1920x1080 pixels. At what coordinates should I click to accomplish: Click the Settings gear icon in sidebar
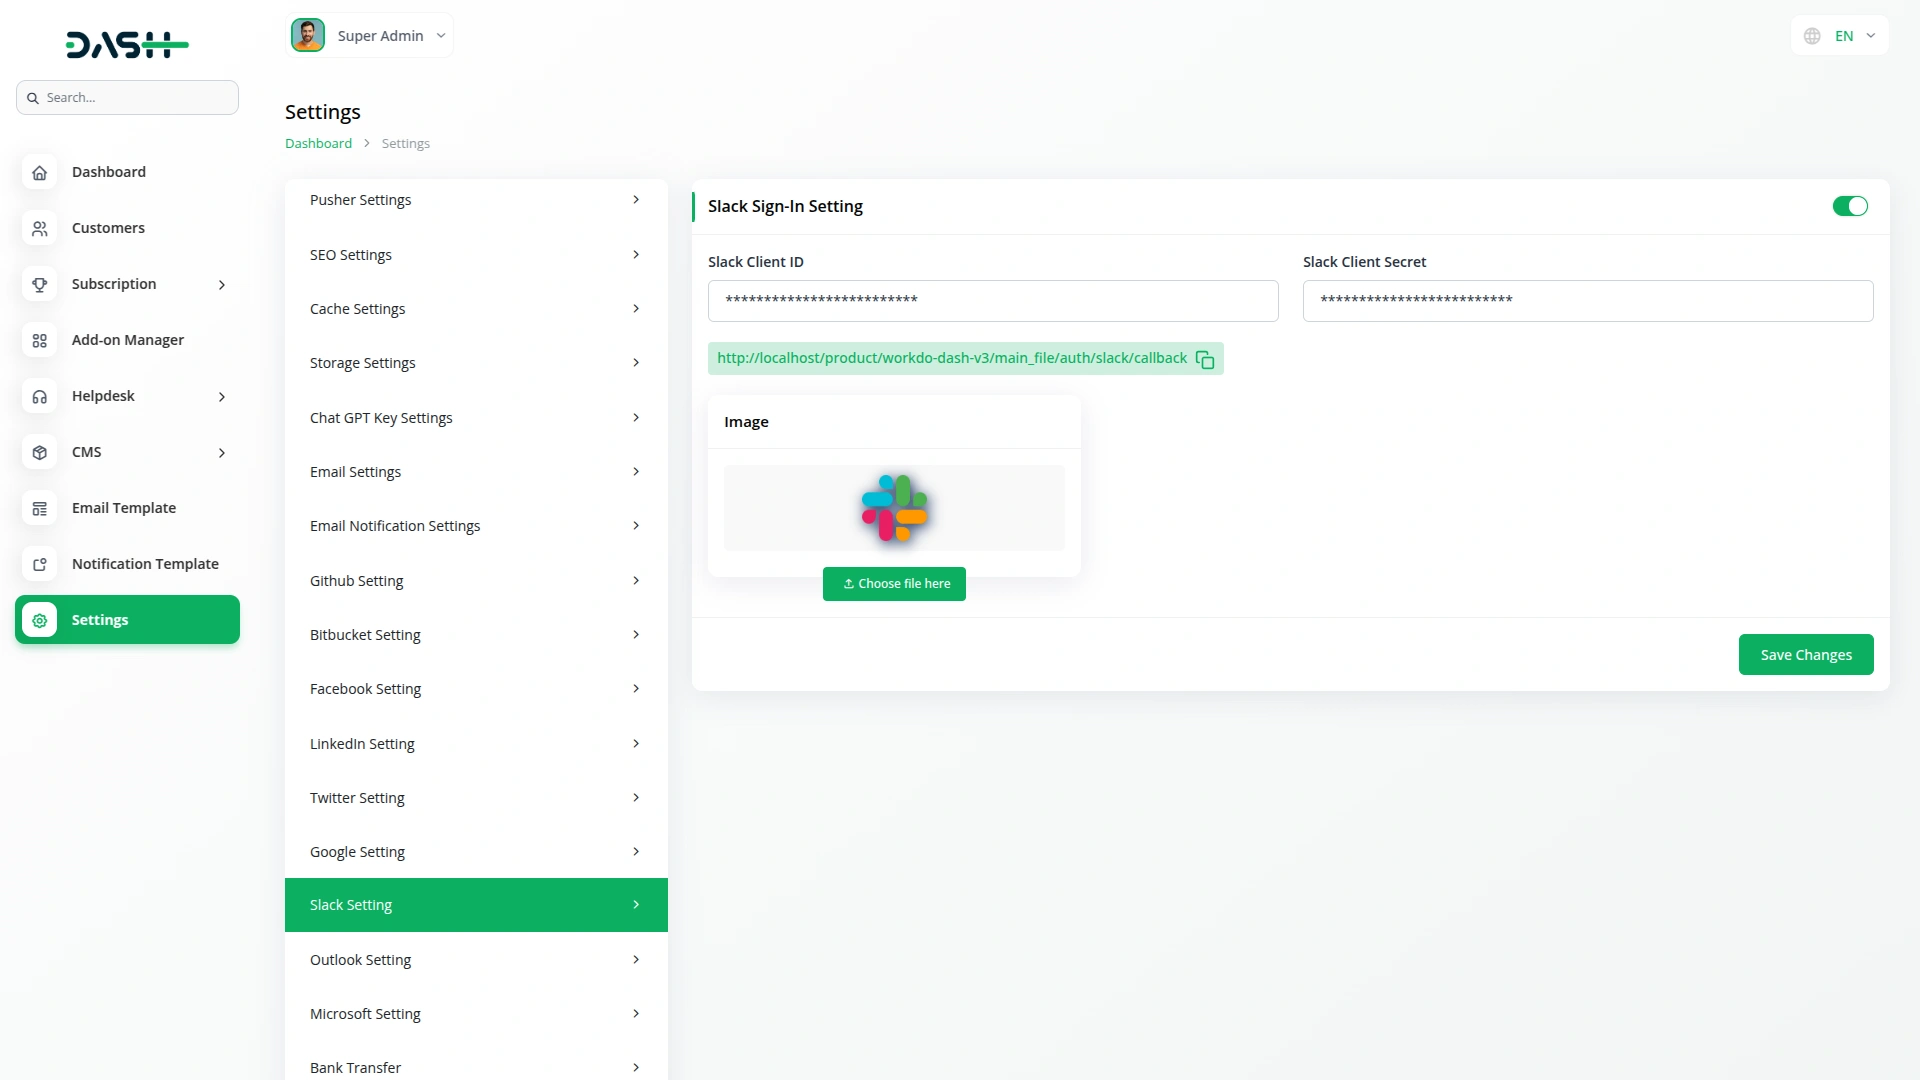[x=39, y=620]
